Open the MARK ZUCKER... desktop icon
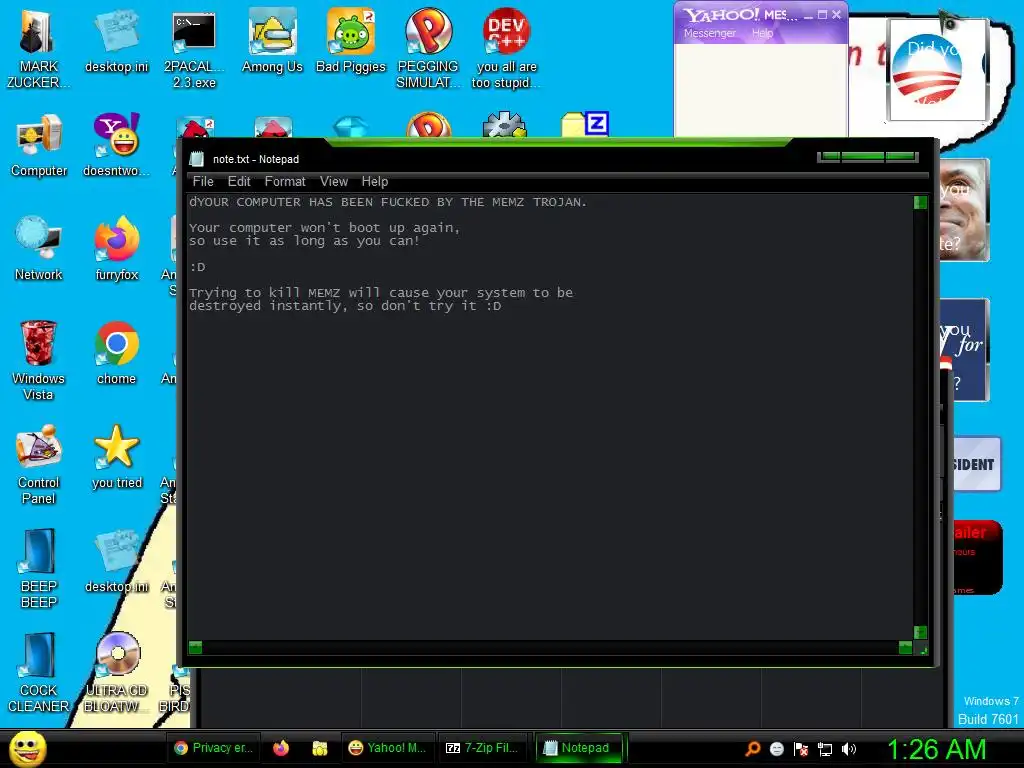Screen dimensions: 1024x768 (x=38, y=48)
